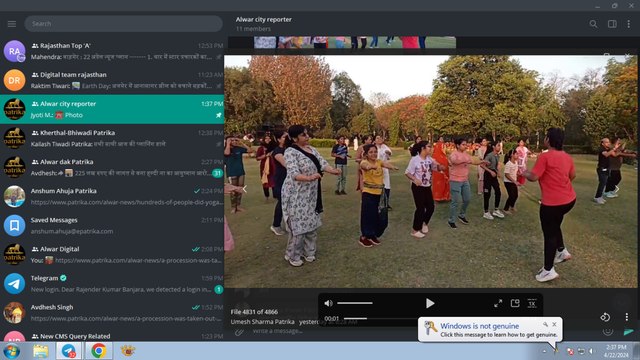Go to the previous media file

(x=245, y=189)
